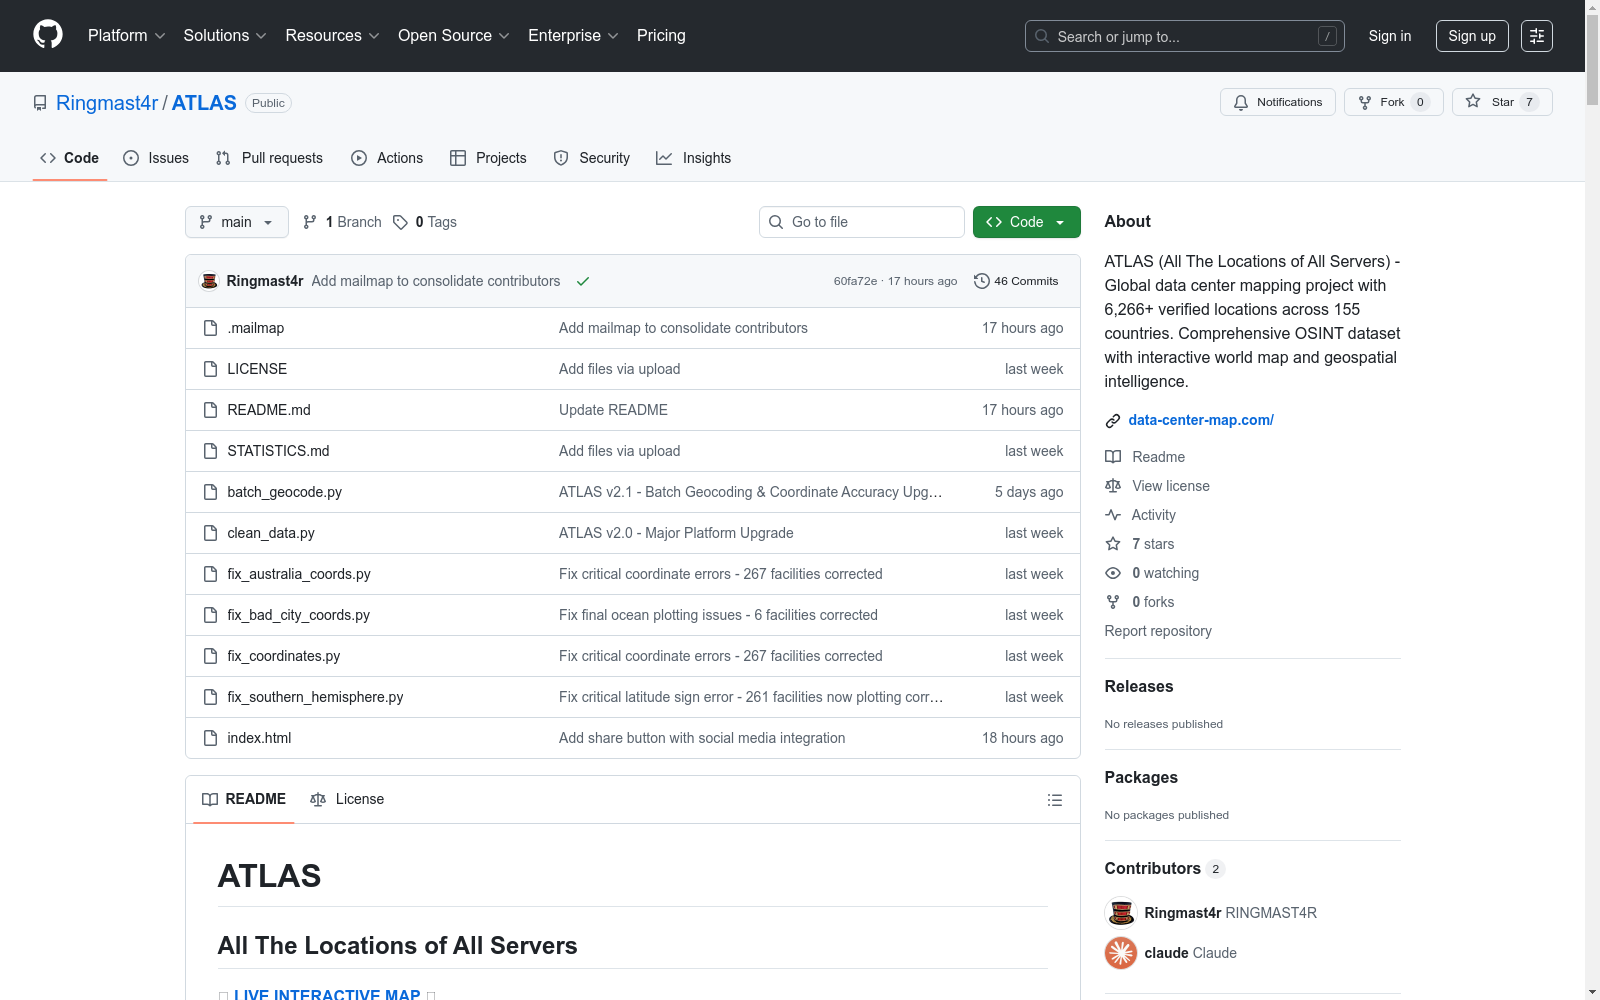This screenshot has width=1600, height=1000.
Task: Select the Code repository tab
Action: pos(69,158)
